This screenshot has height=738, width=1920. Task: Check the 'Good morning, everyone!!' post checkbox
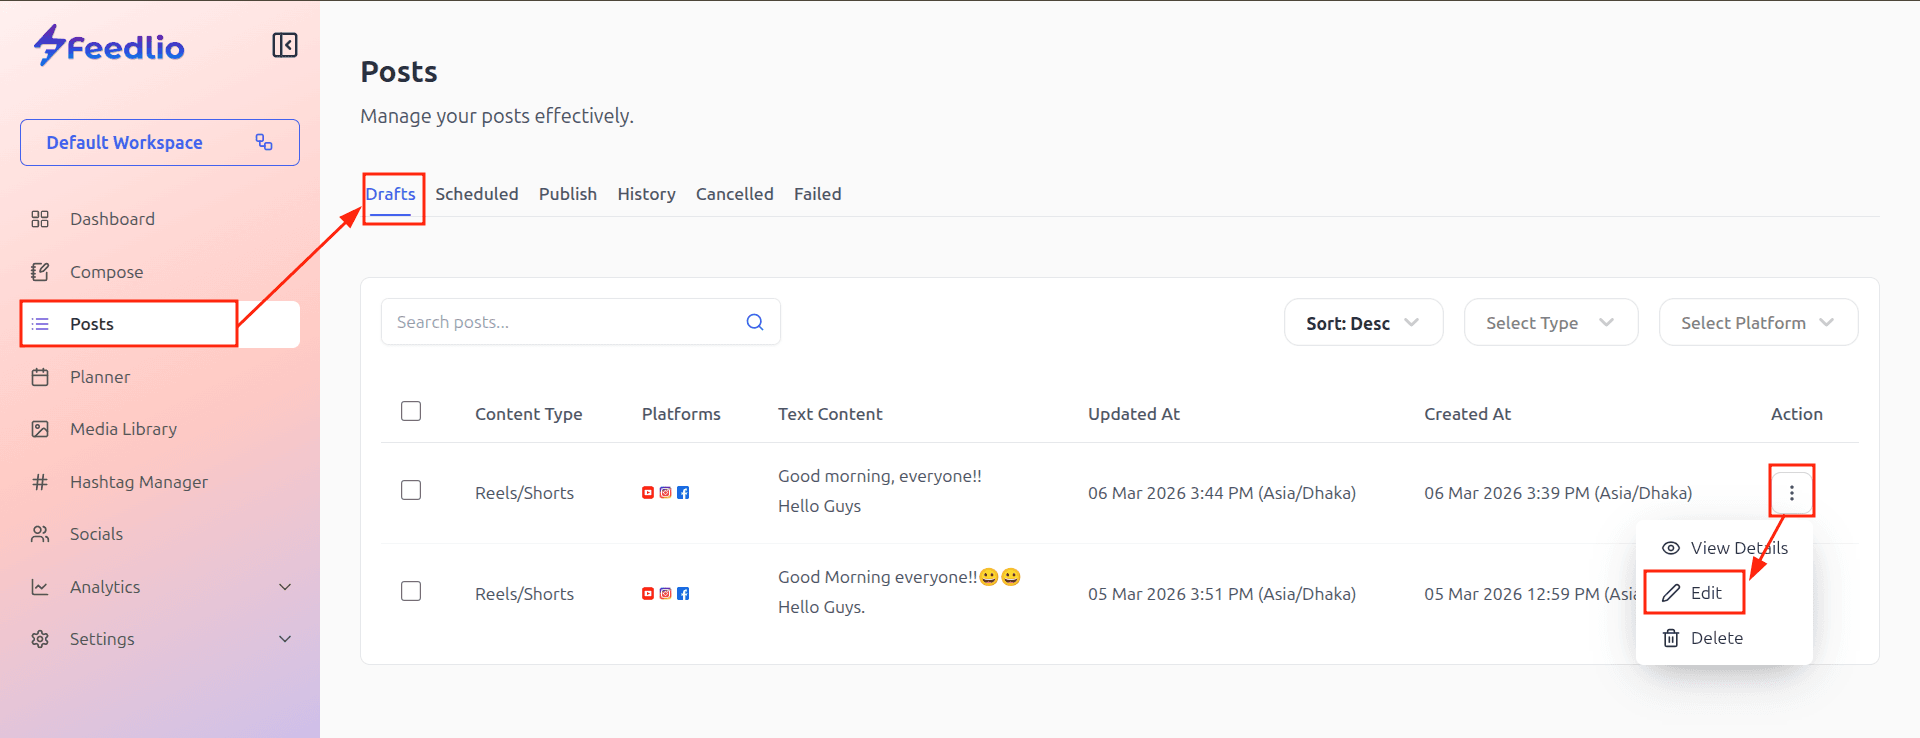411,490
